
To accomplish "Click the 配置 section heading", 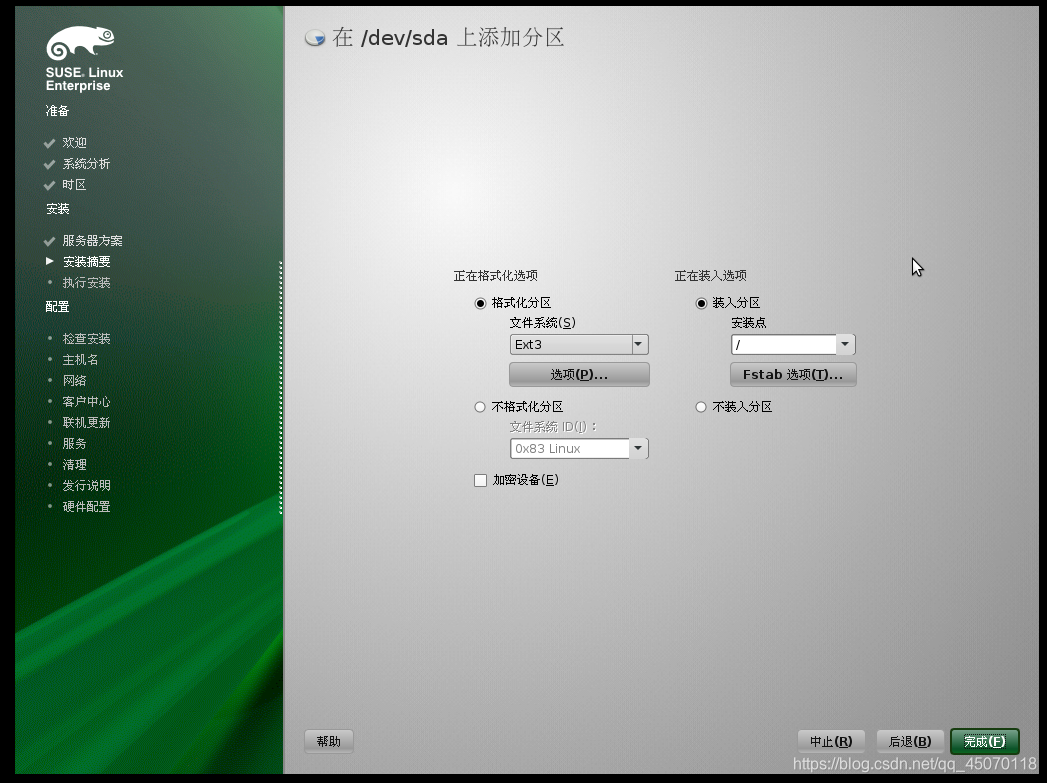I will (x=57, y=307).
